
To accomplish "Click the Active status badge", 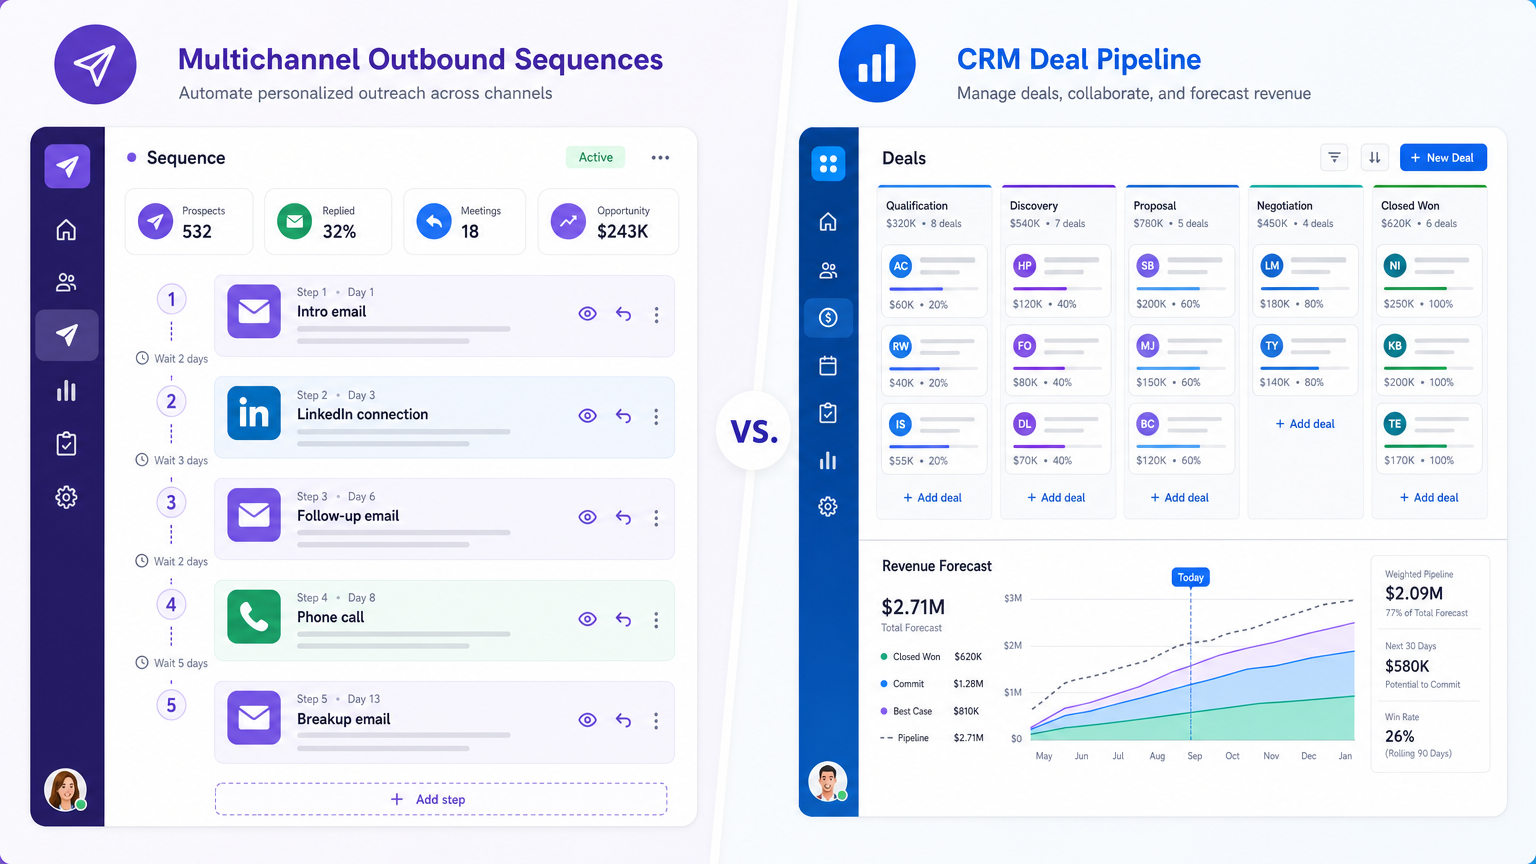I will coord(596,157).
